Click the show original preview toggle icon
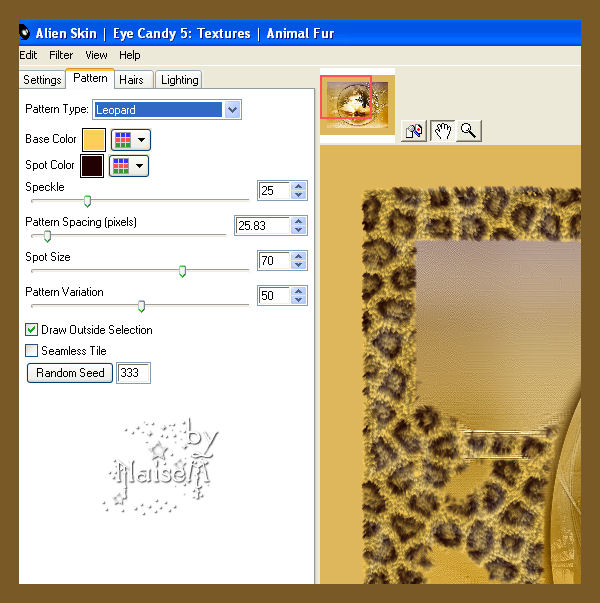600x603 pixels. 414,131
